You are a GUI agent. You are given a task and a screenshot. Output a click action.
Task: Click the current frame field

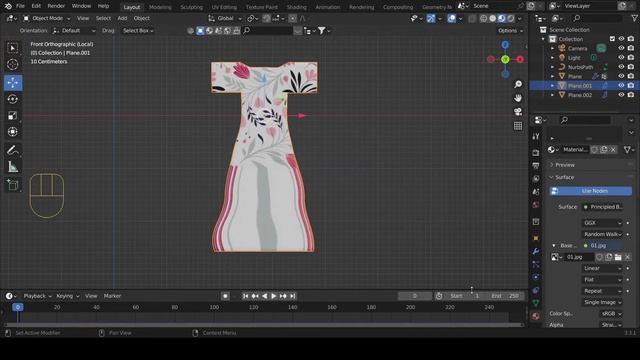pos(415,296)
